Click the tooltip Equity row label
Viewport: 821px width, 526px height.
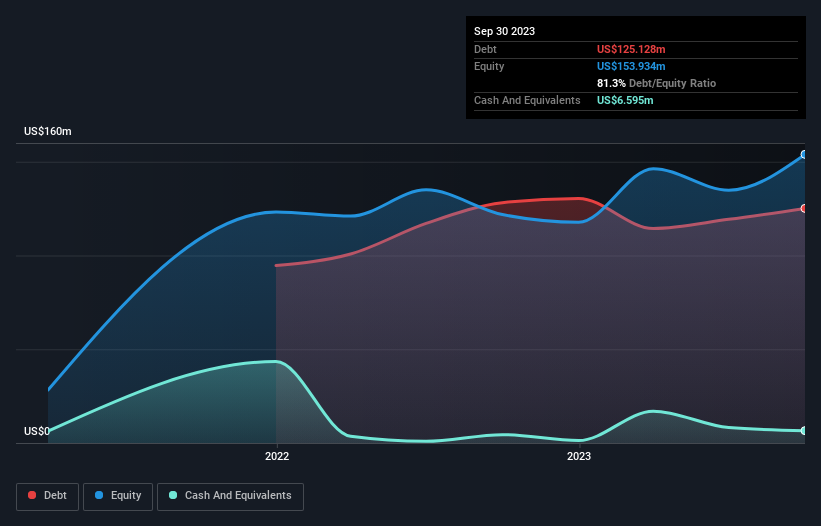(489, 66)
